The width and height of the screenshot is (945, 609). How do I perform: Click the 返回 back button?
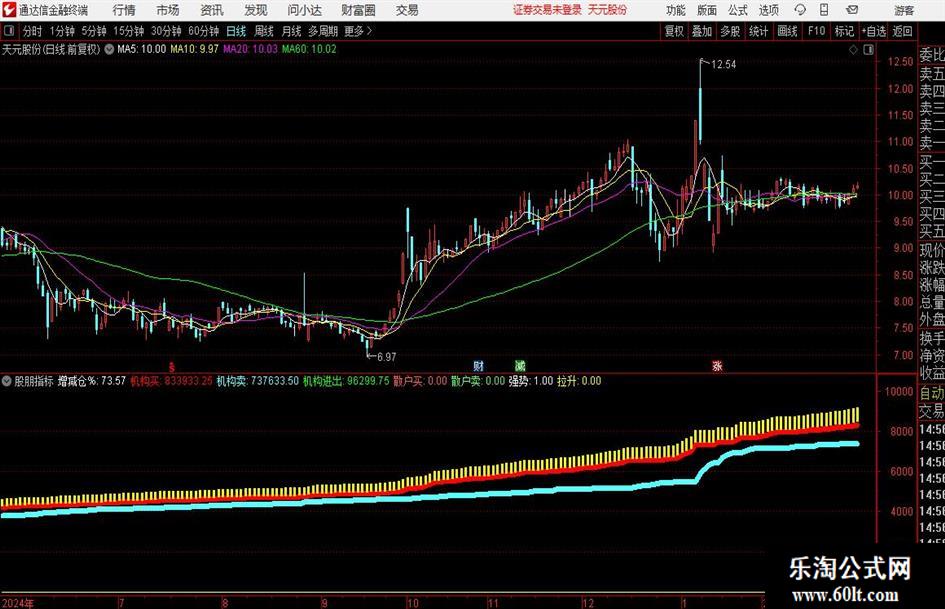pos(902,31)
